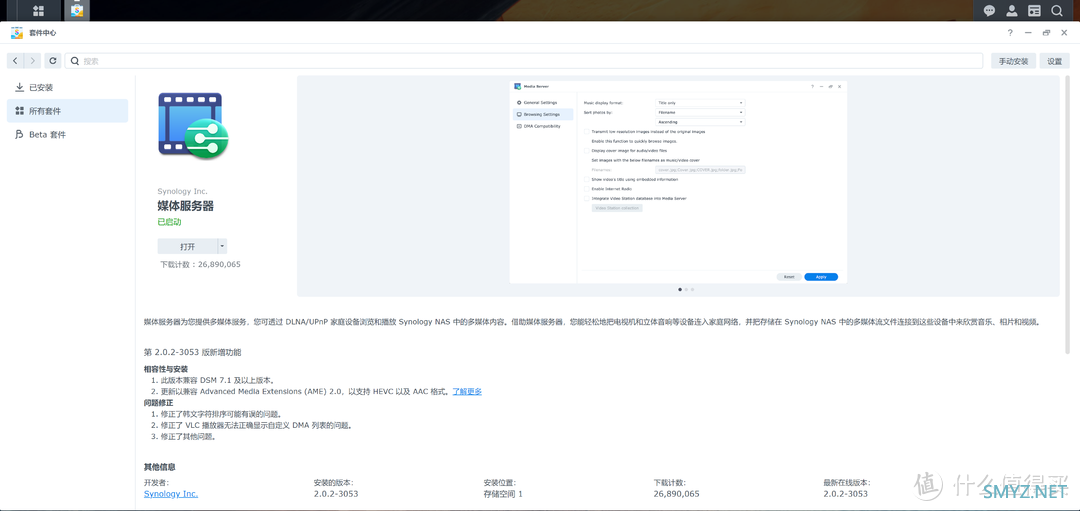
Task: Select the third screenshot carousel dot
Action: [x=692, y=289]
